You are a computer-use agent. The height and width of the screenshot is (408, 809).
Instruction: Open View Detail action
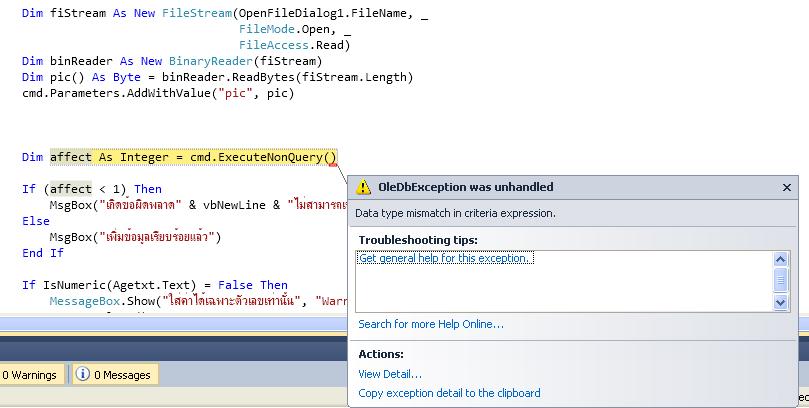point(390,374)
